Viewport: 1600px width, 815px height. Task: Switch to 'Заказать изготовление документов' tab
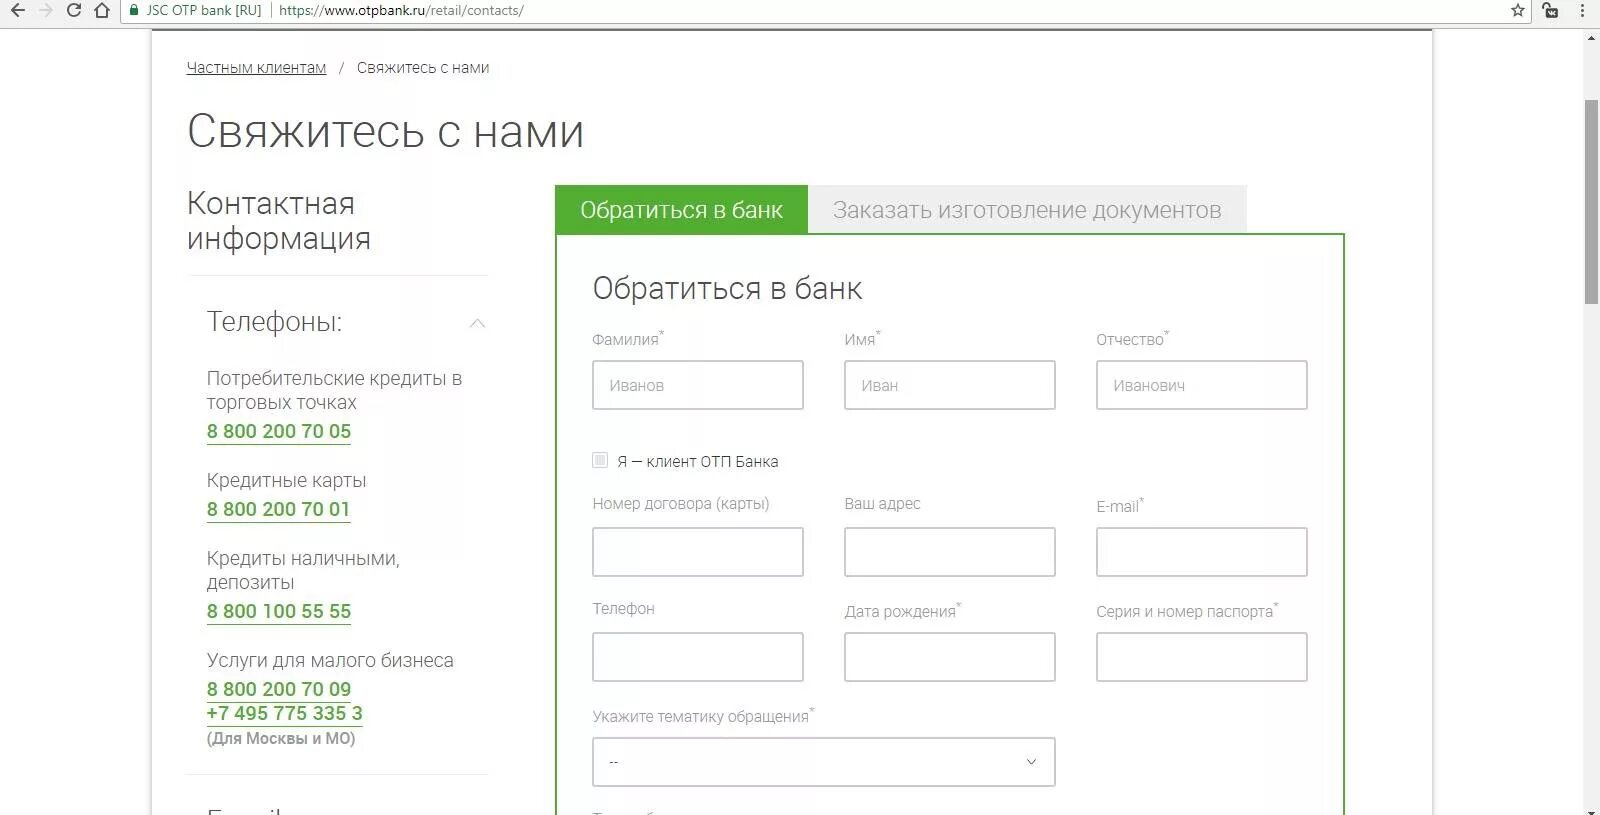1027,209
